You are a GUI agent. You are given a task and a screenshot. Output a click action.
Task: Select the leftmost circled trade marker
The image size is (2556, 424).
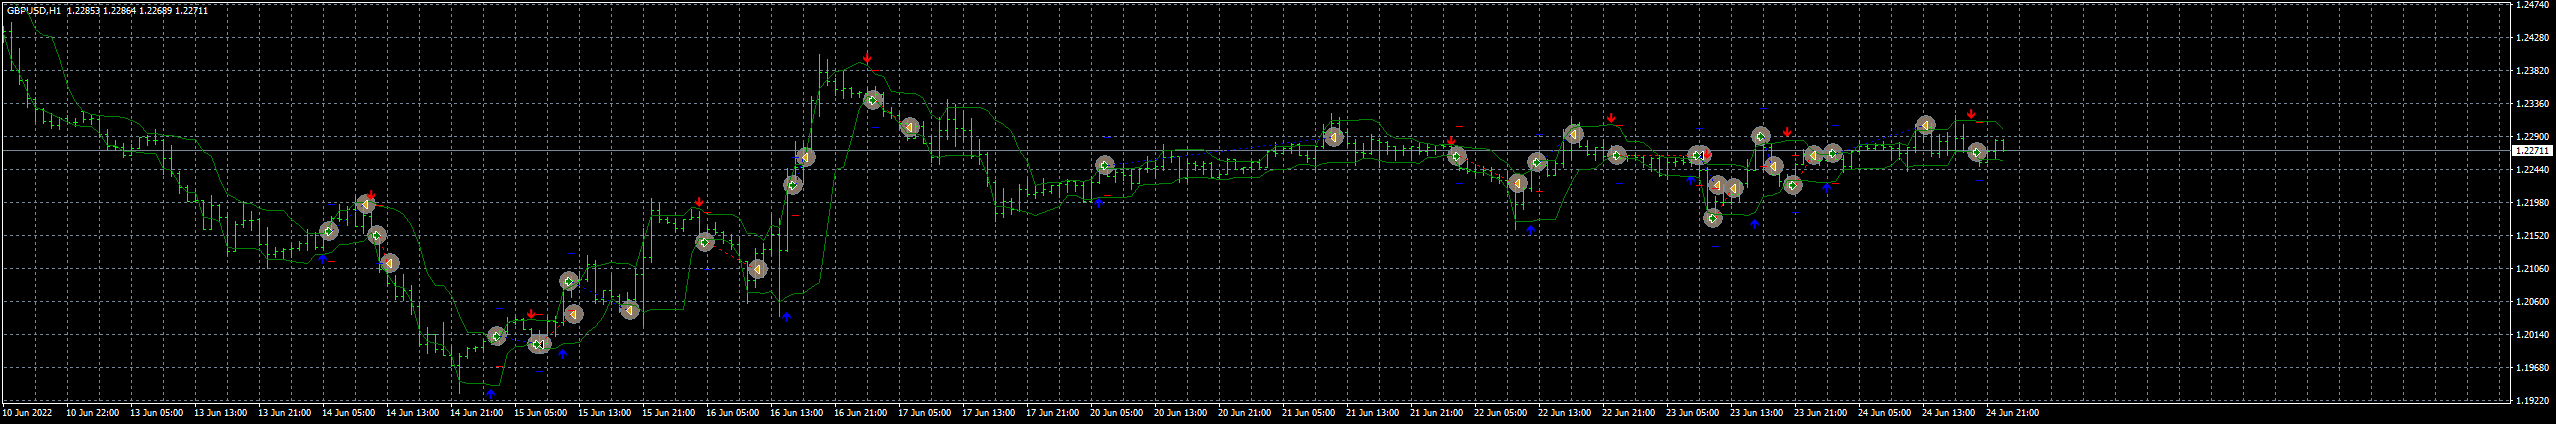[x=329, y=231]
